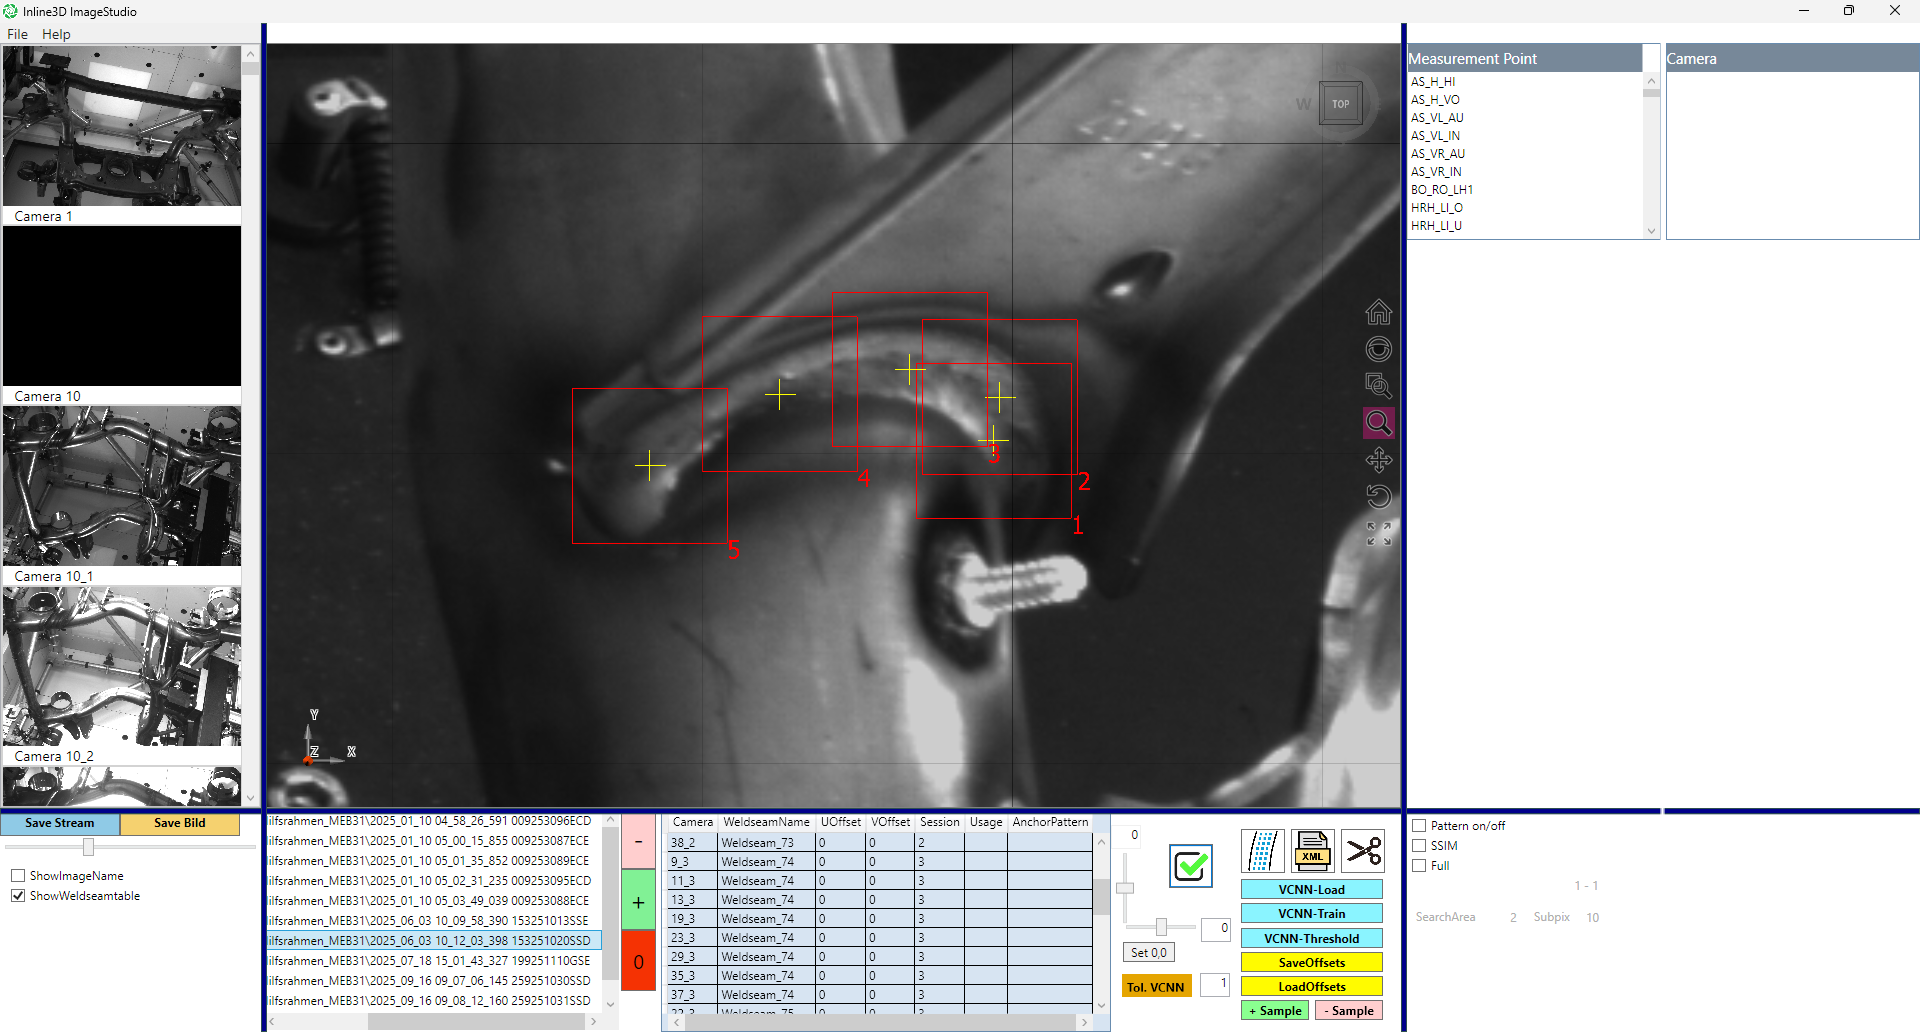The image size is (1920, 1032).
Task: Click the VCNN-Threshold button
Action: (x=1311, y=939)
